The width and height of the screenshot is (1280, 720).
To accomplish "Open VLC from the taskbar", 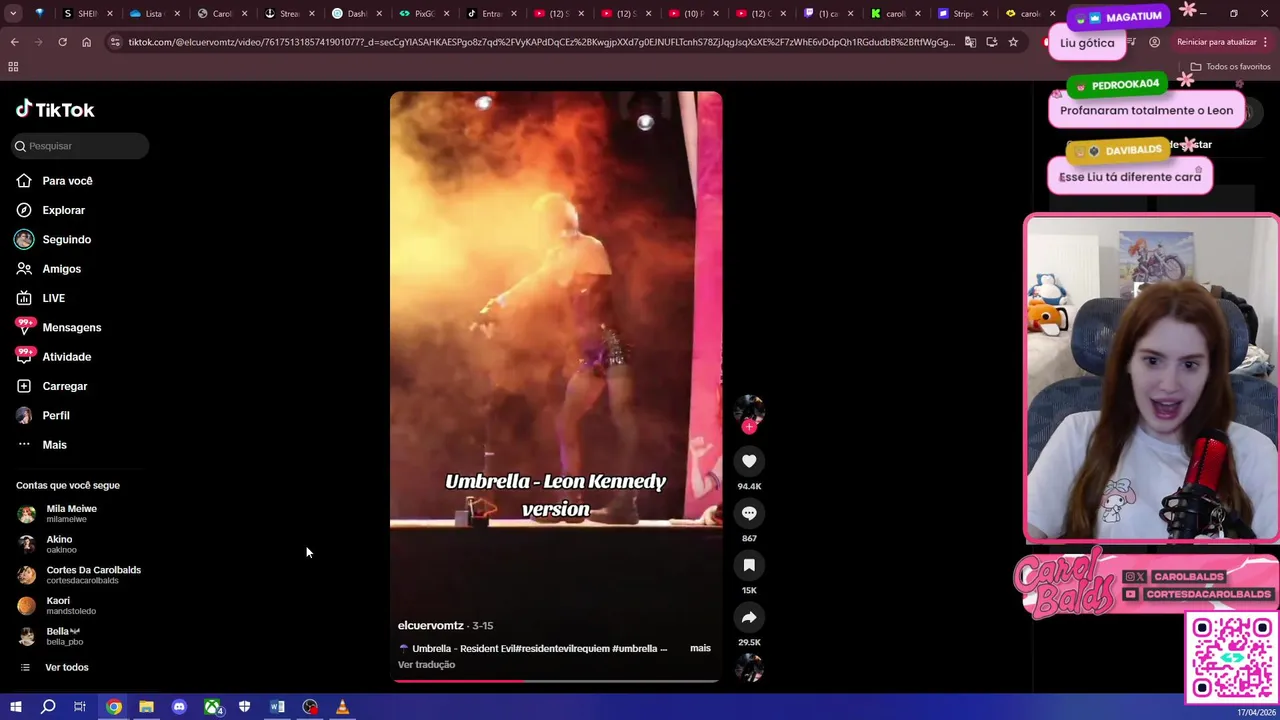I will [x=342, y=707].
